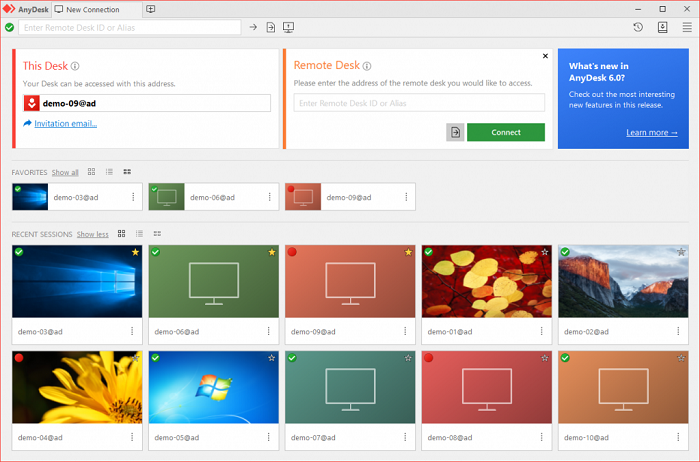The image size is (700, 462).
Task: Click the file transfer button beside Connect
Action: [x=455, y=132]
